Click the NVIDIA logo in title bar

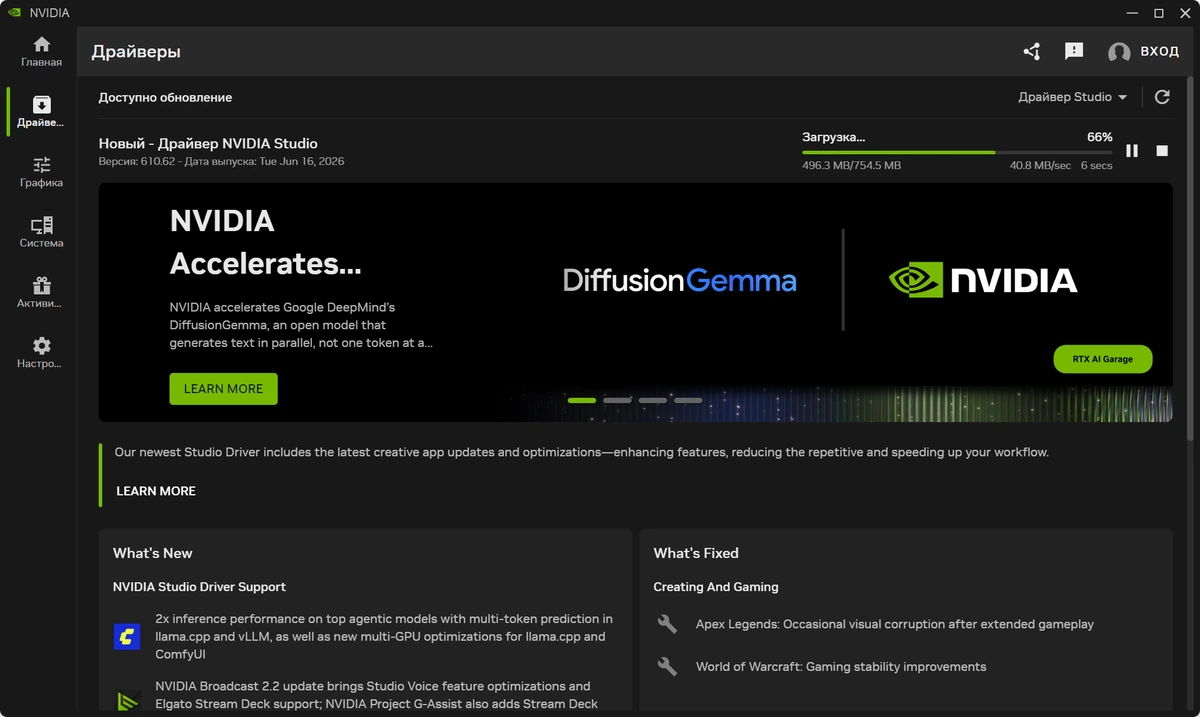pyautogui.click(x=14, y=13)
